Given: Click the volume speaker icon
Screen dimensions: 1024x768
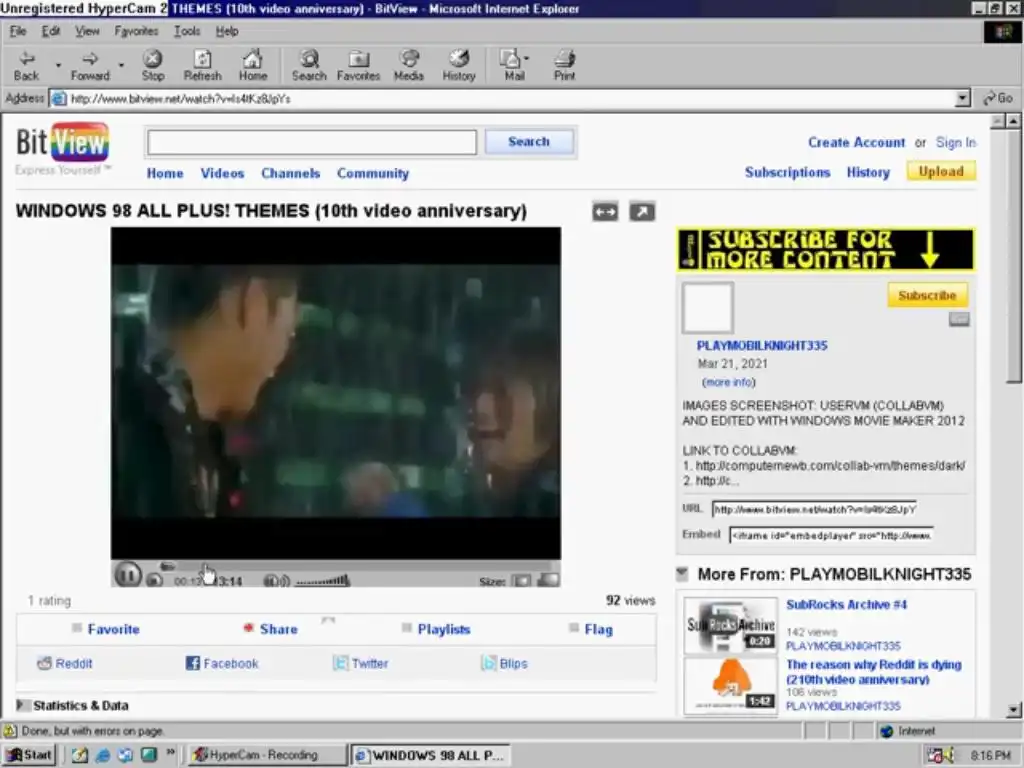Looking at the screenshot, I should tap(276, 581).
